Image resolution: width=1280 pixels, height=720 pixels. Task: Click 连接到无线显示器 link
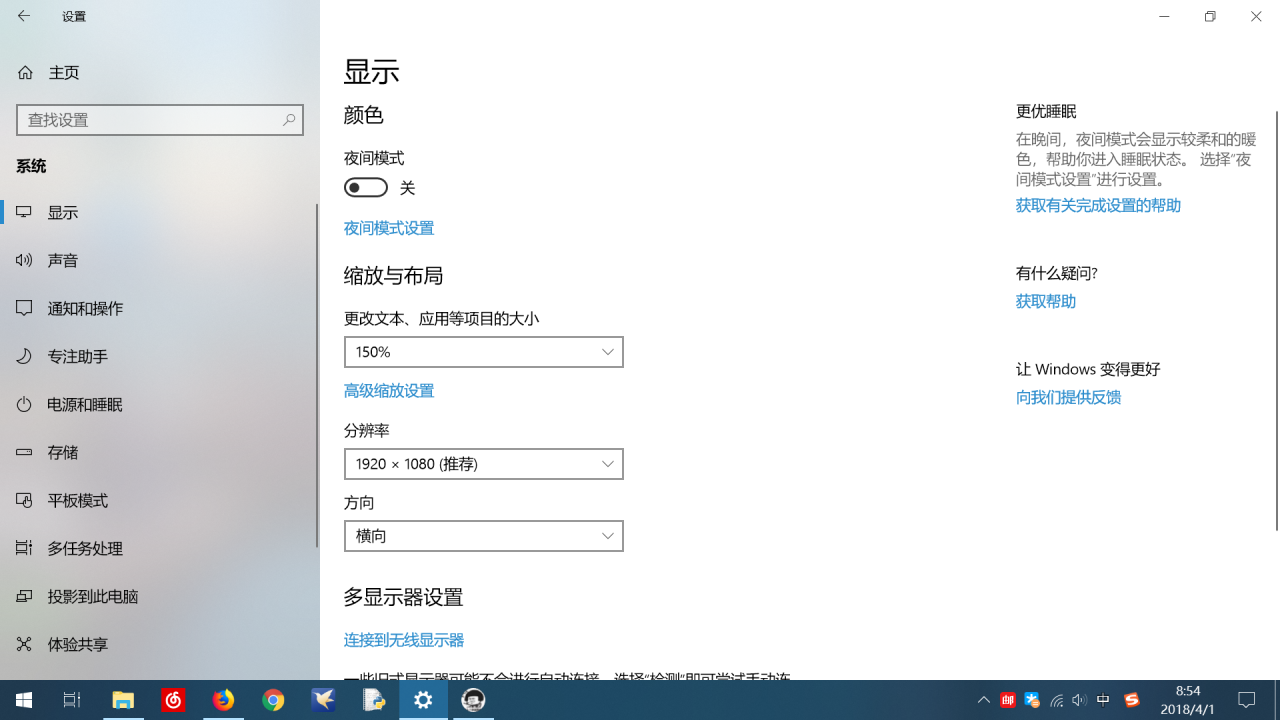[x=404, y=640]
